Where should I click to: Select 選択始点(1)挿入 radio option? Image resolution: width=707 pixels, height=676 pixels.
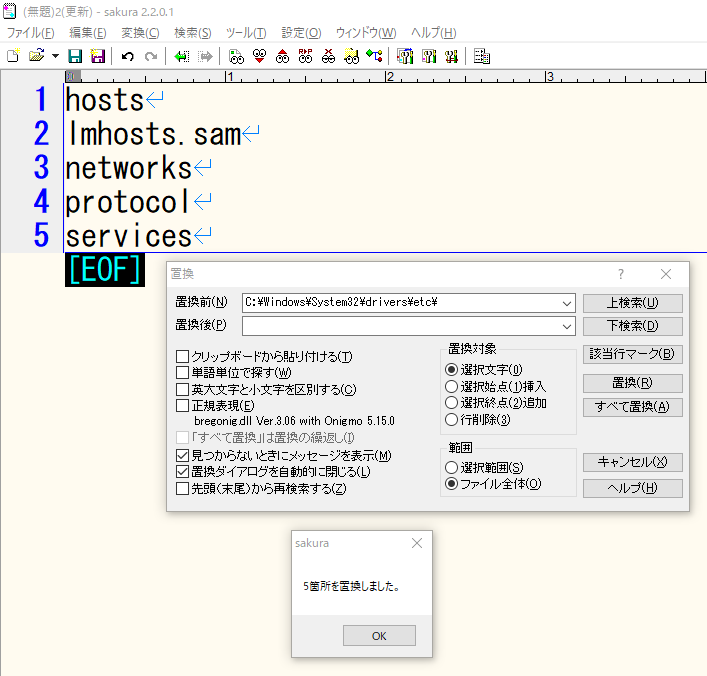point(451,386)
